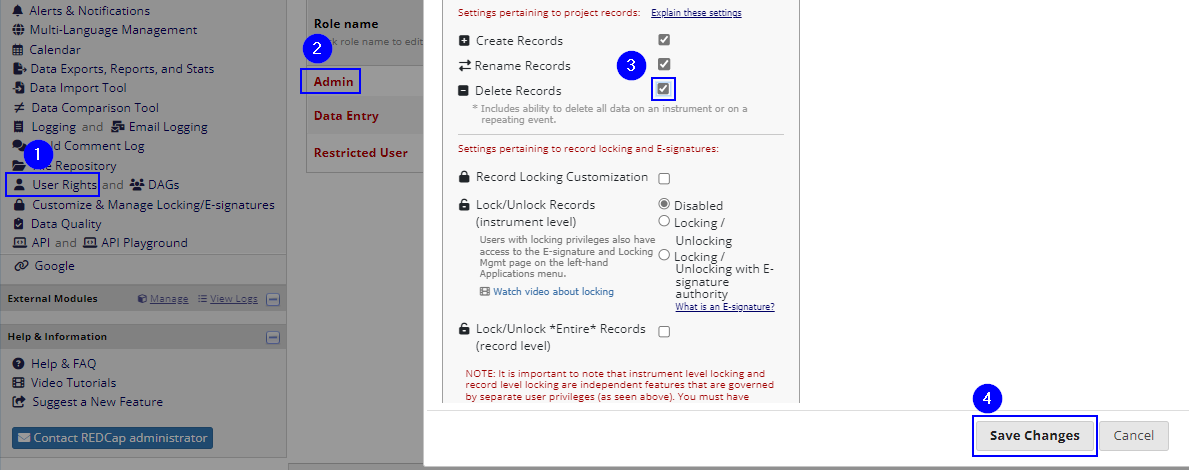
Task: Click the Google link icon
Action: [19, 266]
